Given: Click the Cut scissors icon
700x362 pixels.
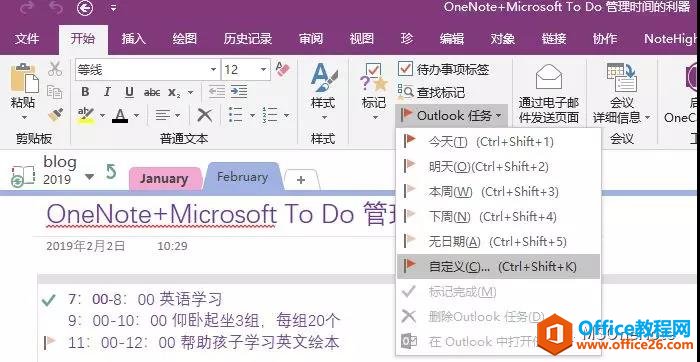Looking at the screenshot, I should pos(55,69).
